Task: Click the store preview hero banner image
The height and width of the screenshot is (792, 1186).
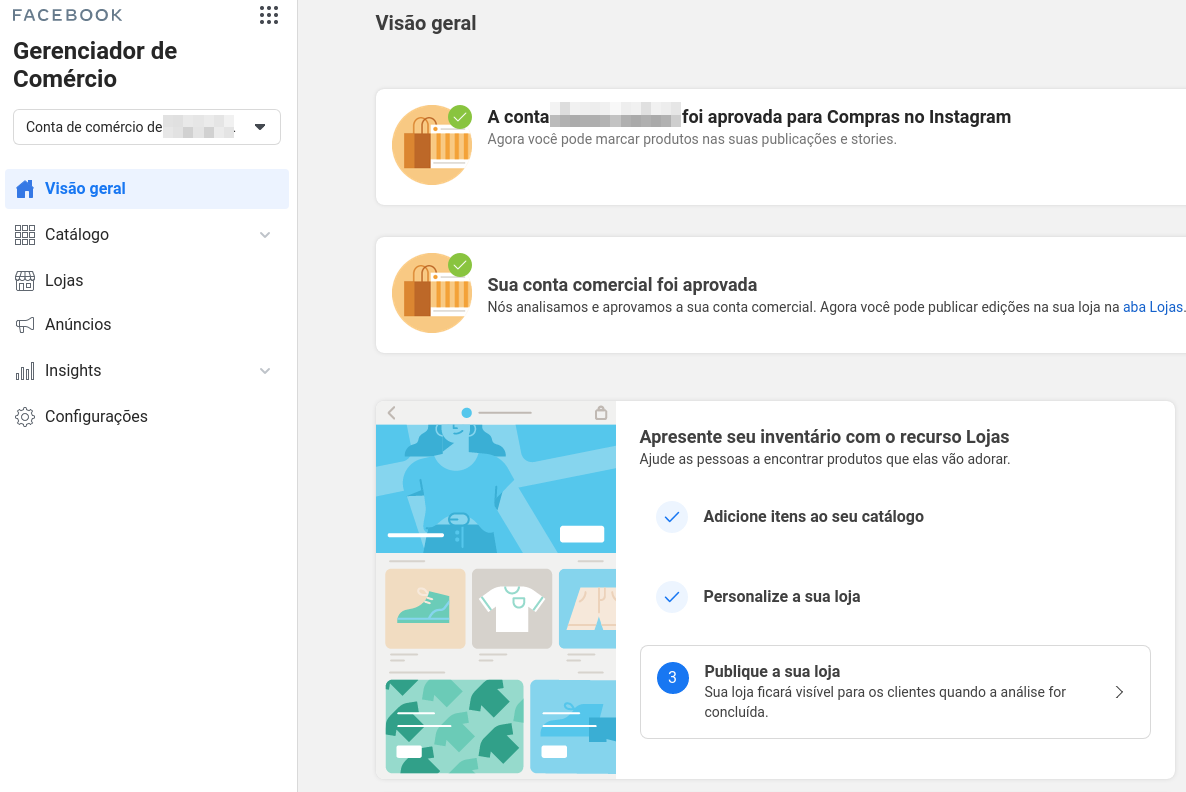Action: (x=495, y=489)
